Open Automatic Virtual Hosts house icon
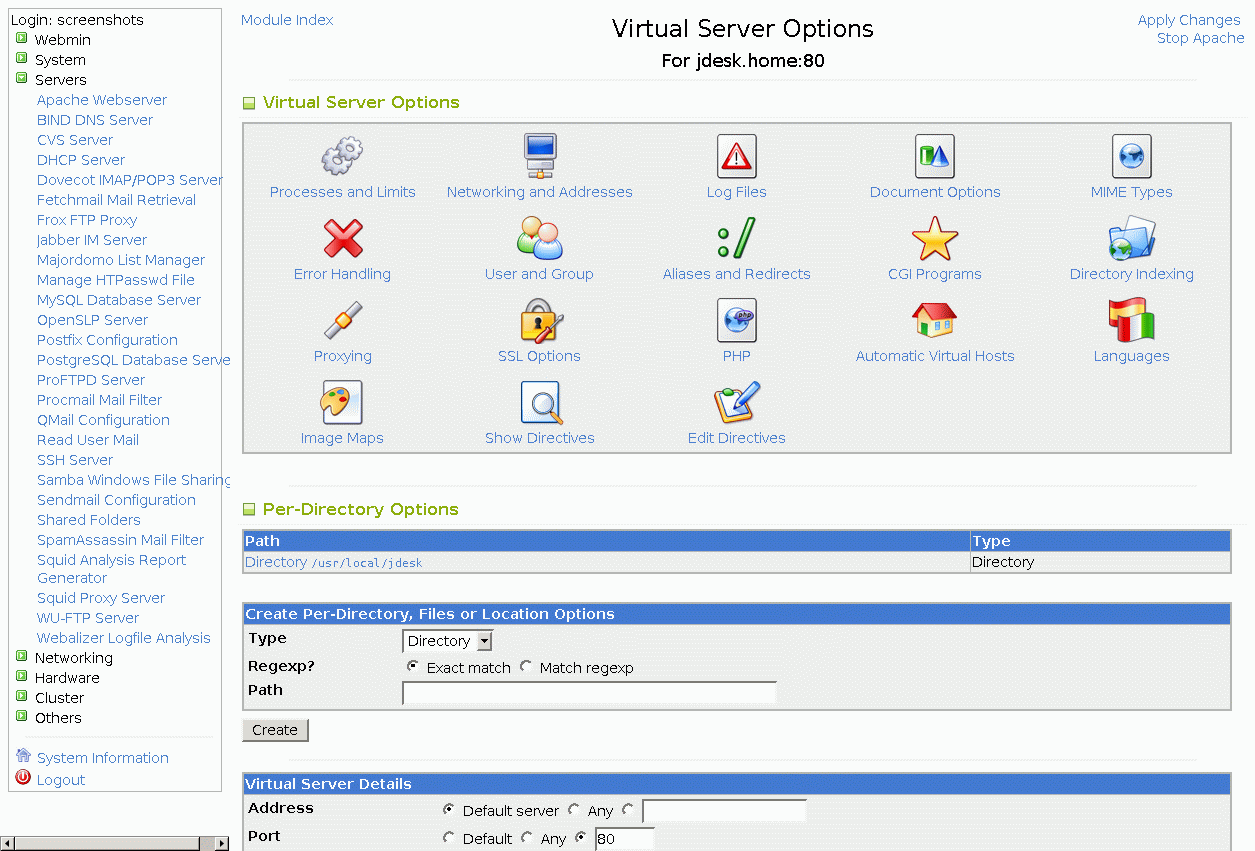The width and height of the screenshot is (1255, 851). coord(935,321)
